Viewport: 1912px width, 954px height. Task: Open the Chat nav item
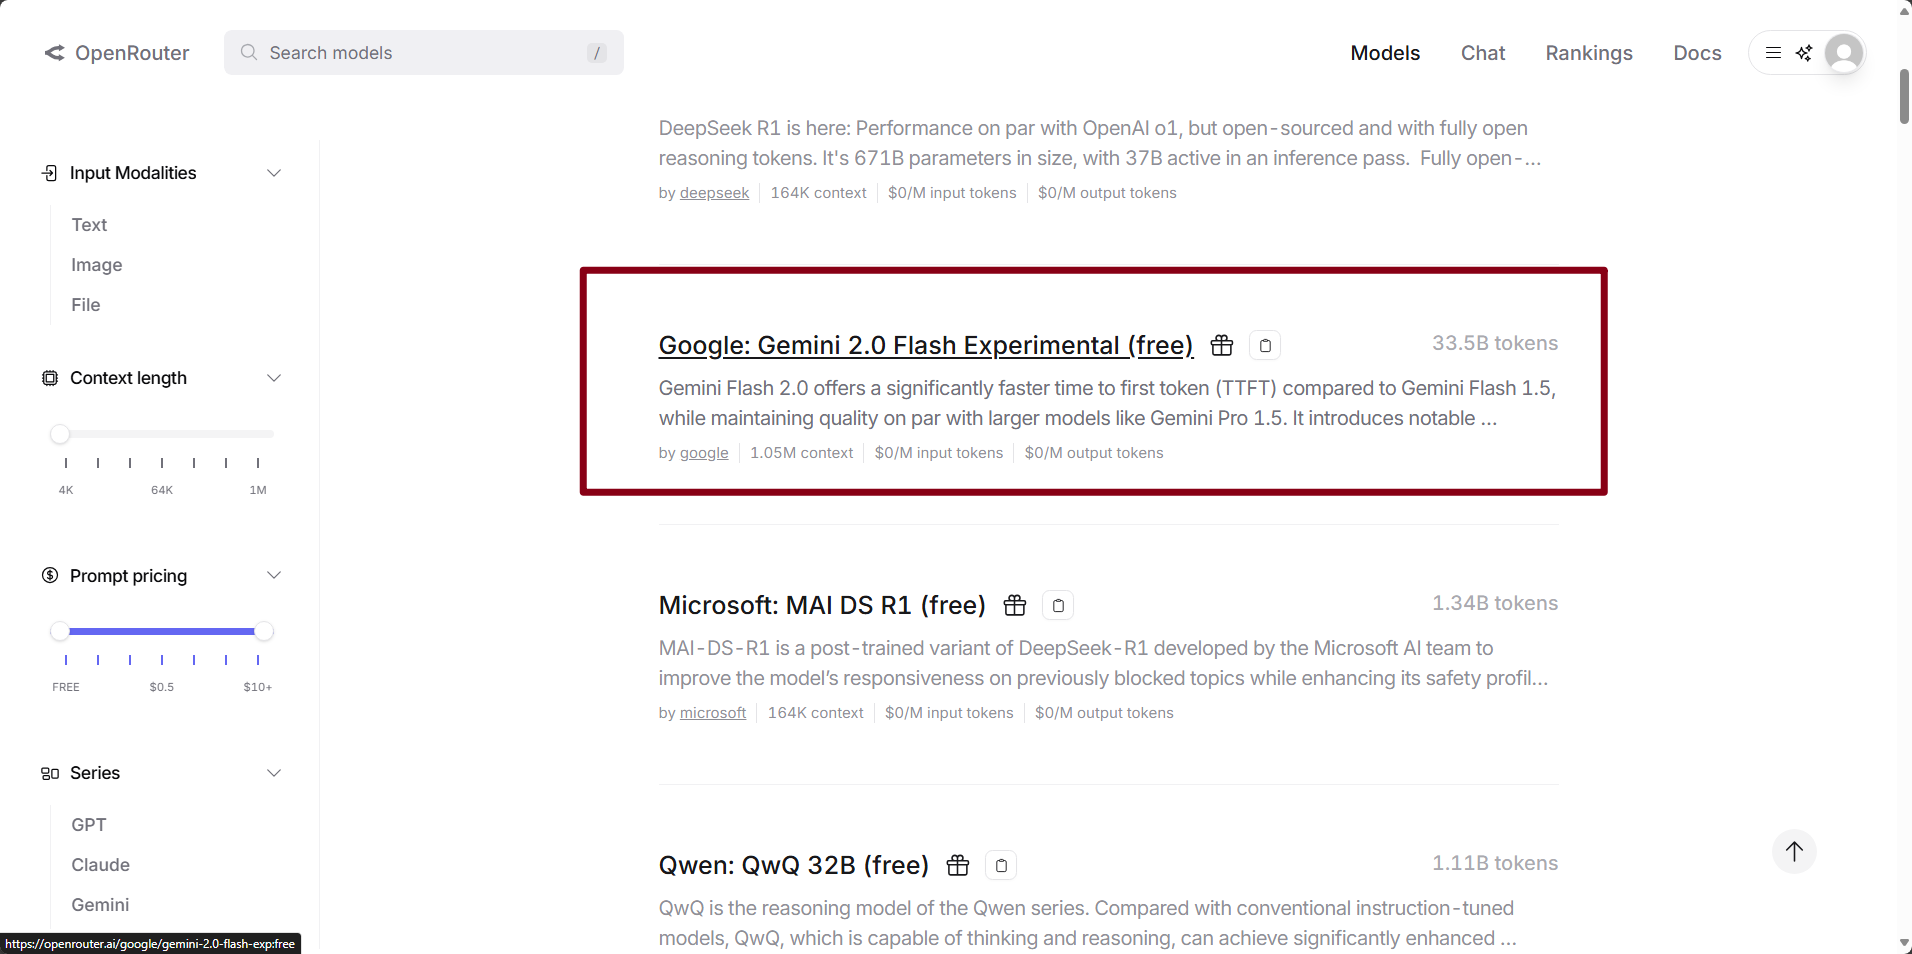pos(1483,53)
